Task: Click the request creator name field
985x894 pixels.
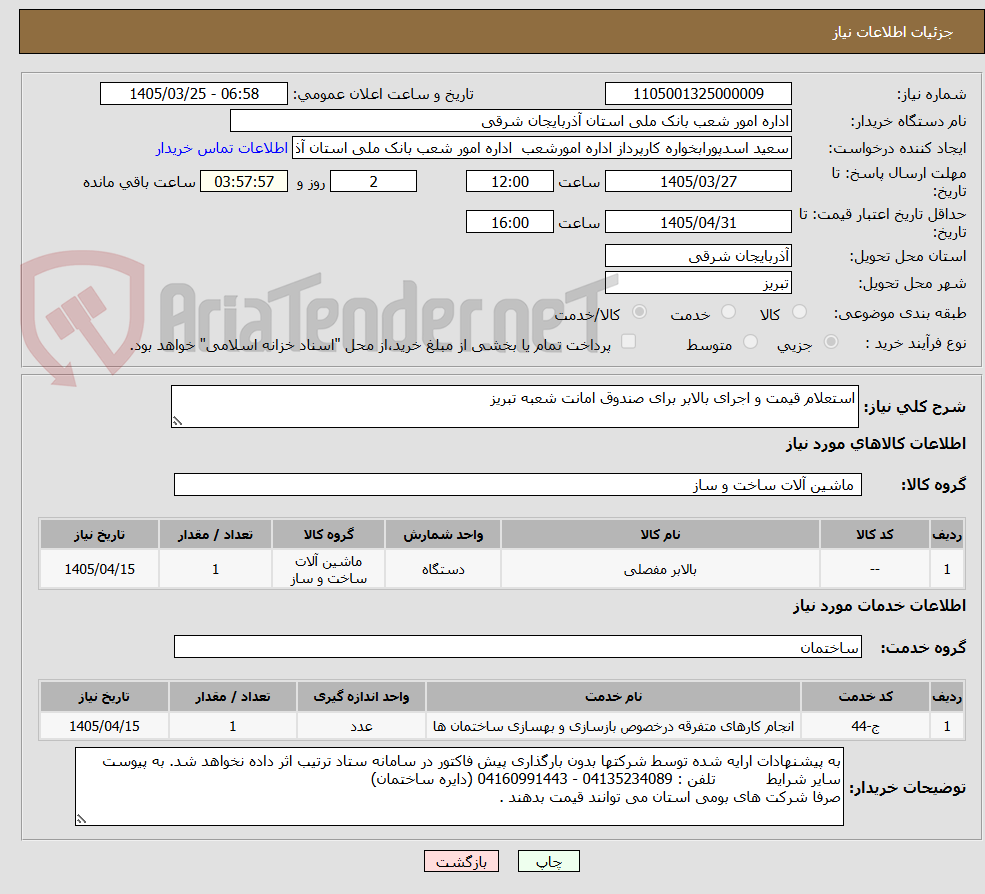Action: pos(541,148)
